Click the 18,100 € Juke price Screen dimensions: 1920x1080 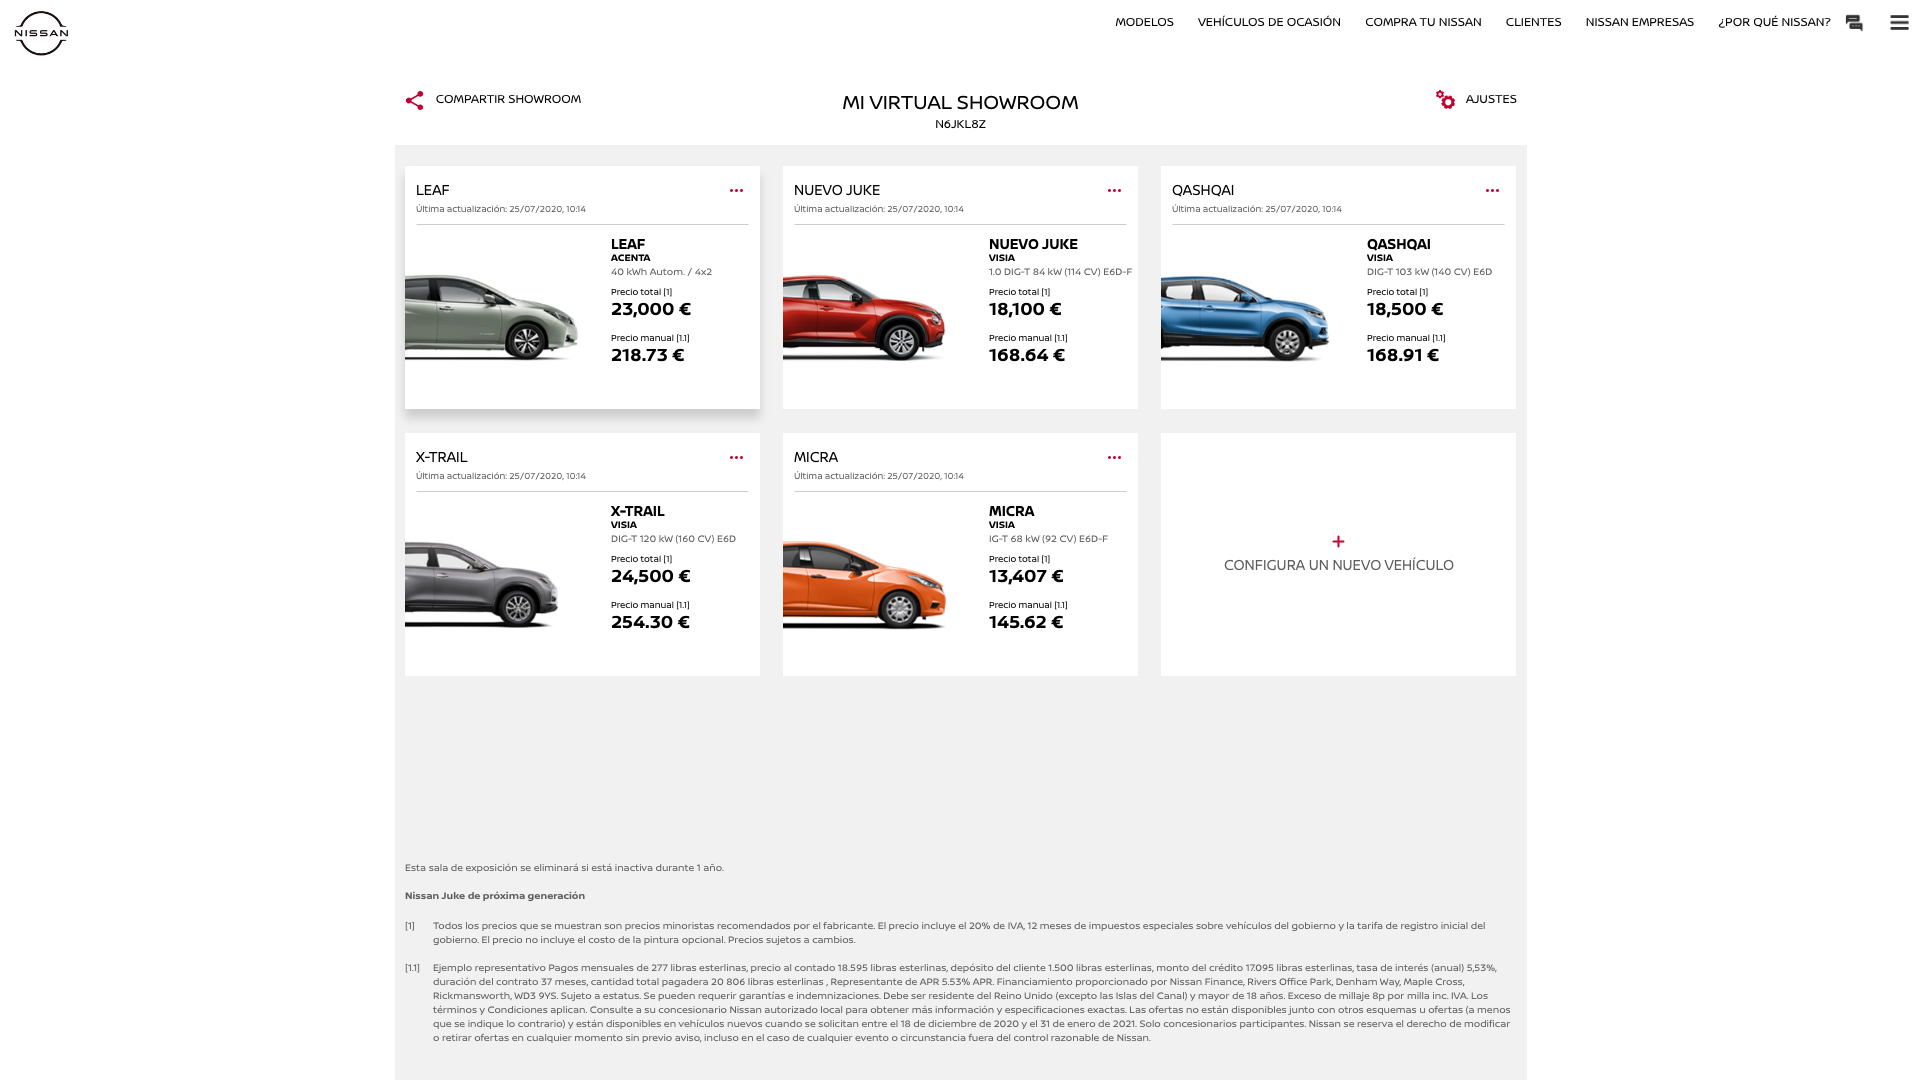[1025, 310]
